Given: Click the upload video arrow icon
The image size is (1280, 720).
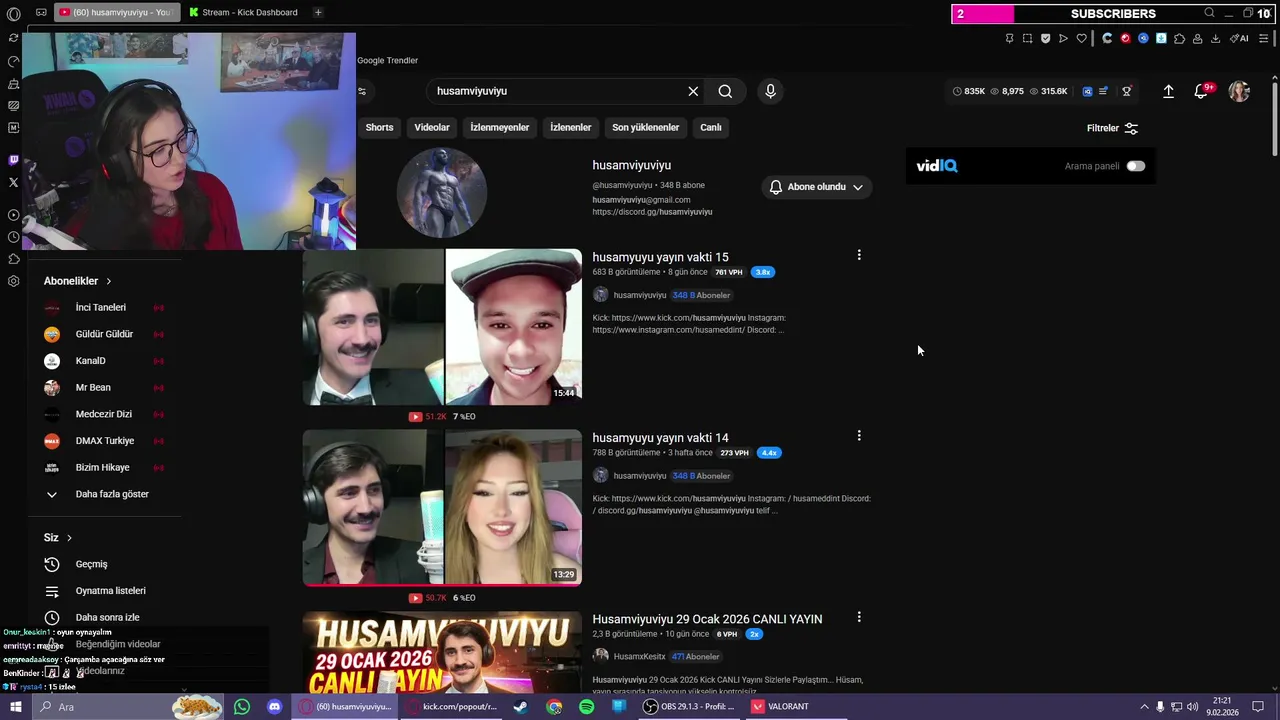Looking at the screenshot, I should click(1168, 91).
